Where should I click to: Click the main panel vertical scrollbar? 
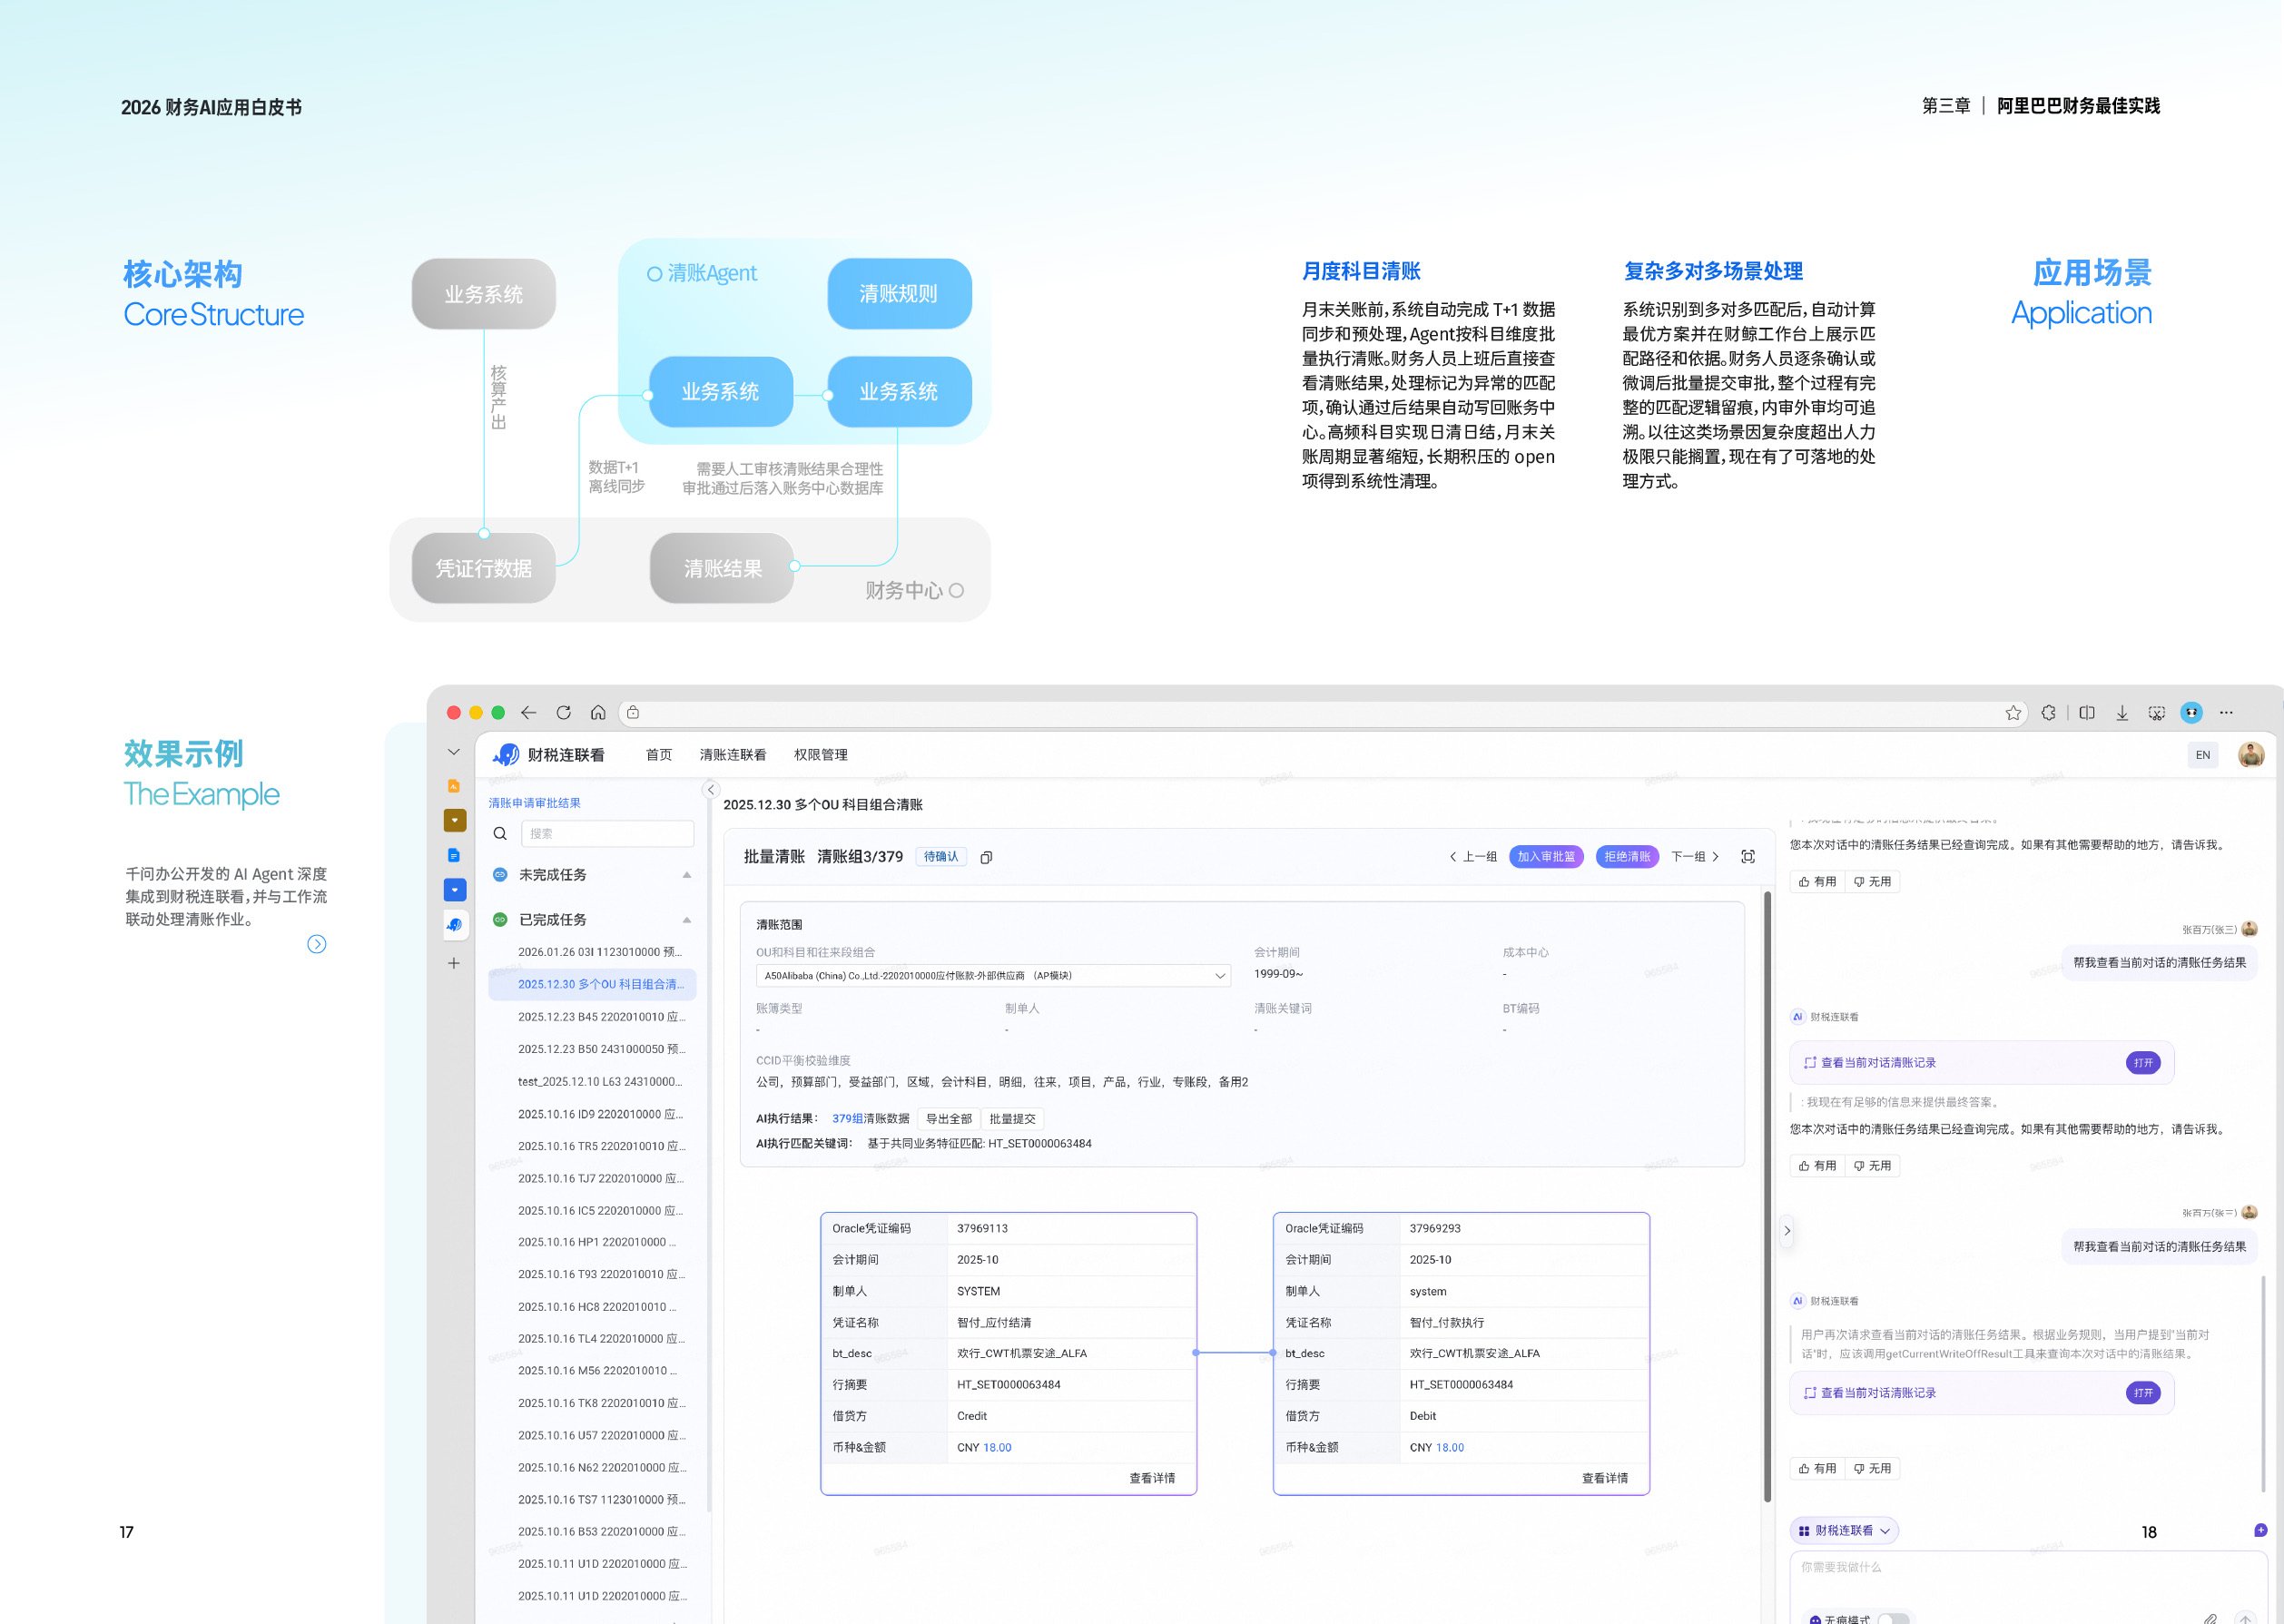click(1767, 1195)
